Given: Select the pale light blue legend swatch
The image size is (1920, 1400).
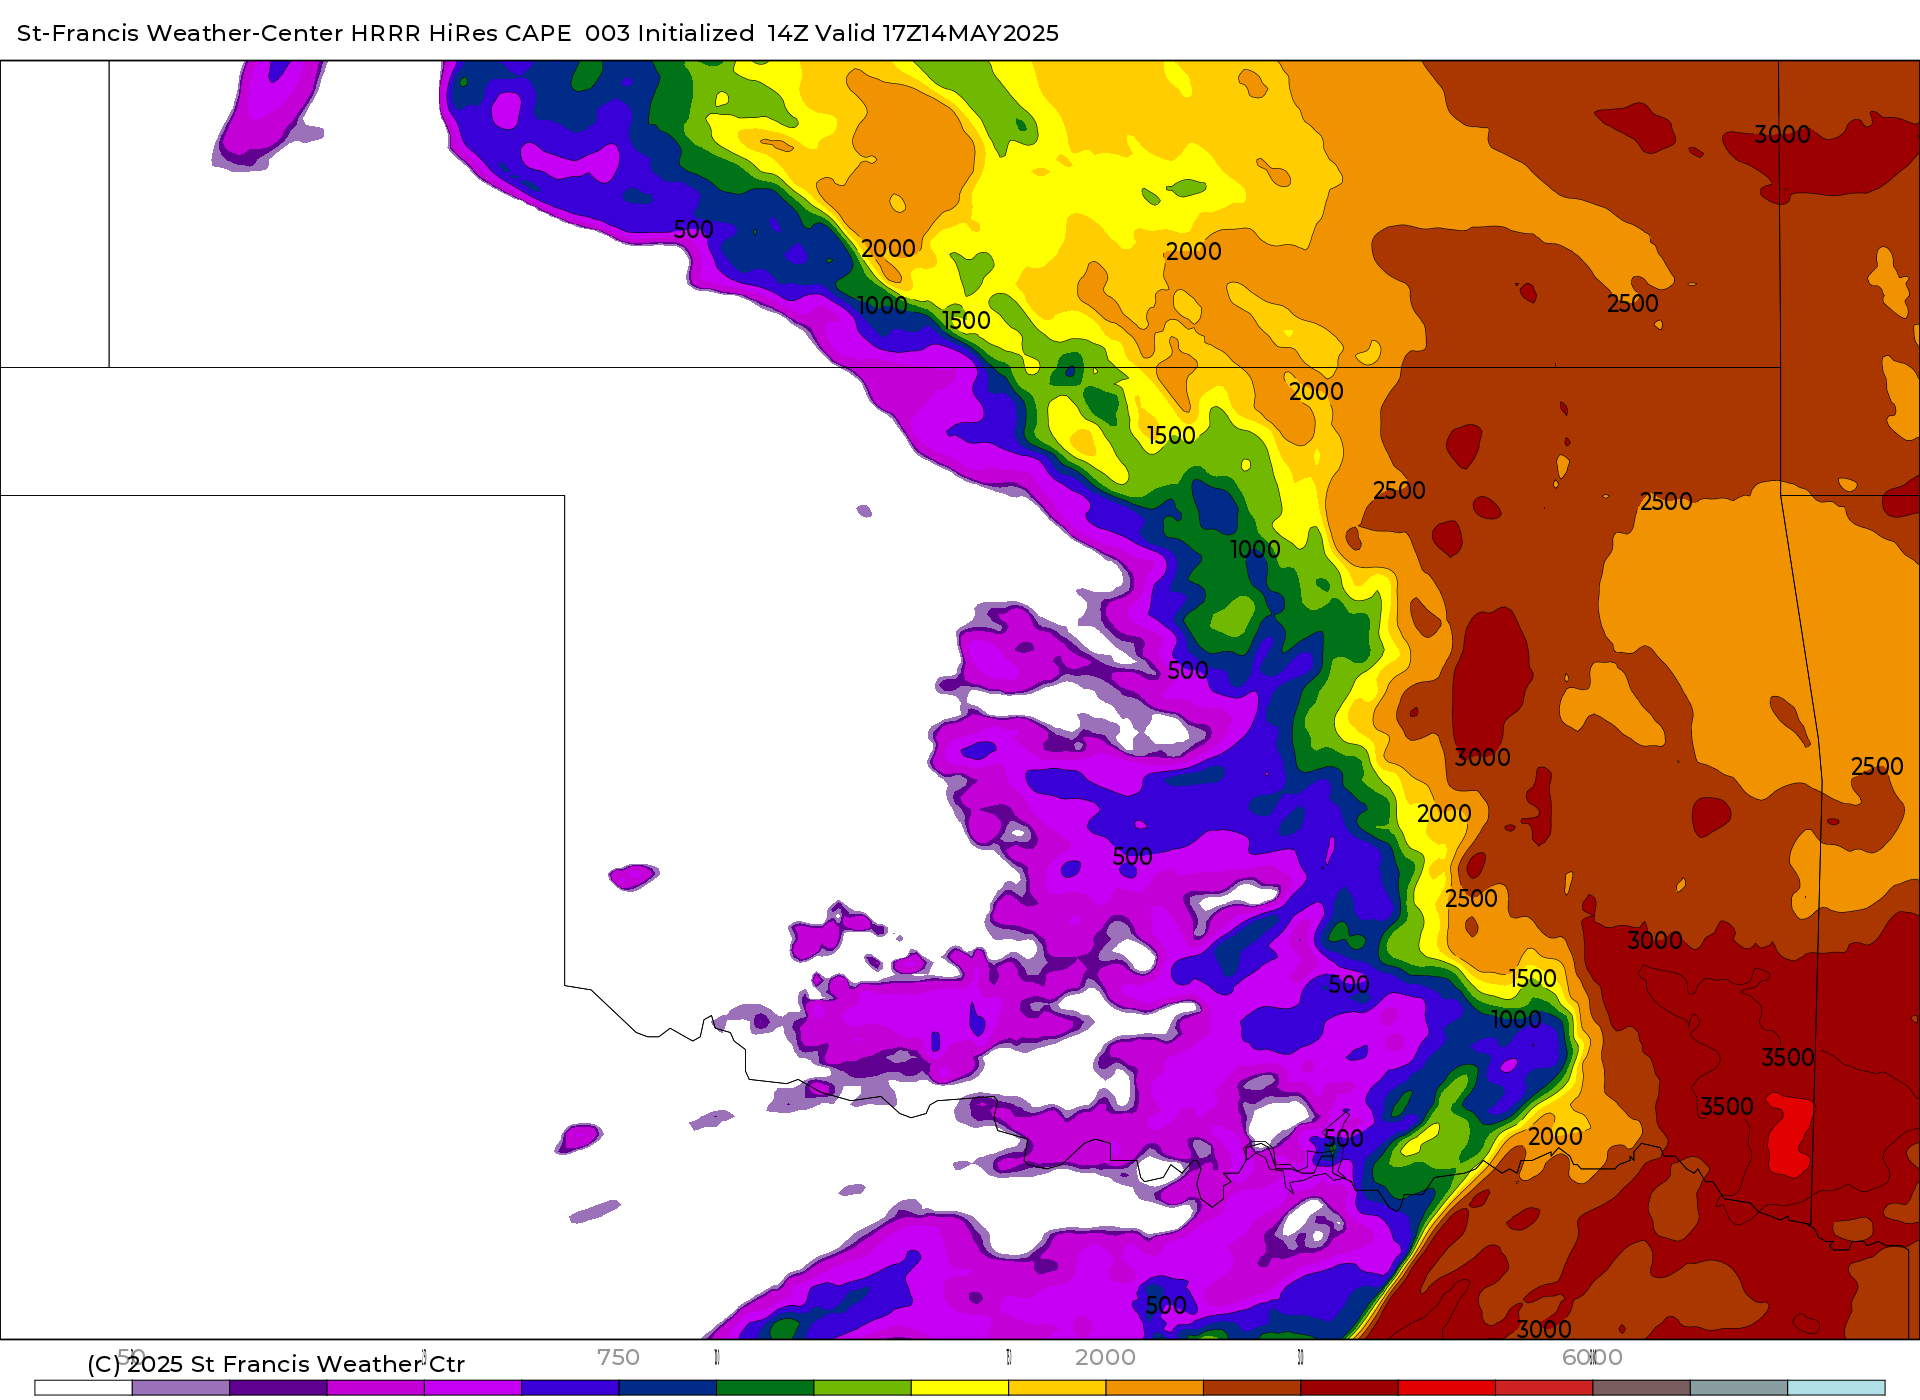Looking at the screenshot, I should pyautogui.click(x=1836, y=1387).
